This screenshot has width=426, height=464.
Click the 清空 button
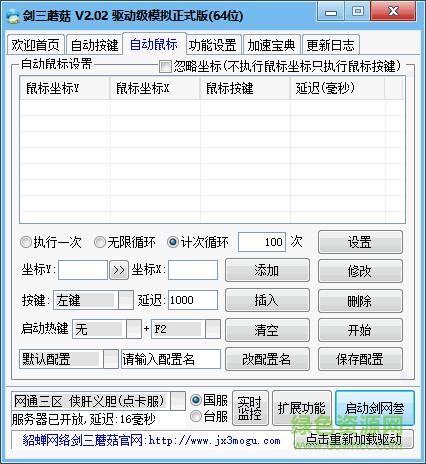point(267,330)
